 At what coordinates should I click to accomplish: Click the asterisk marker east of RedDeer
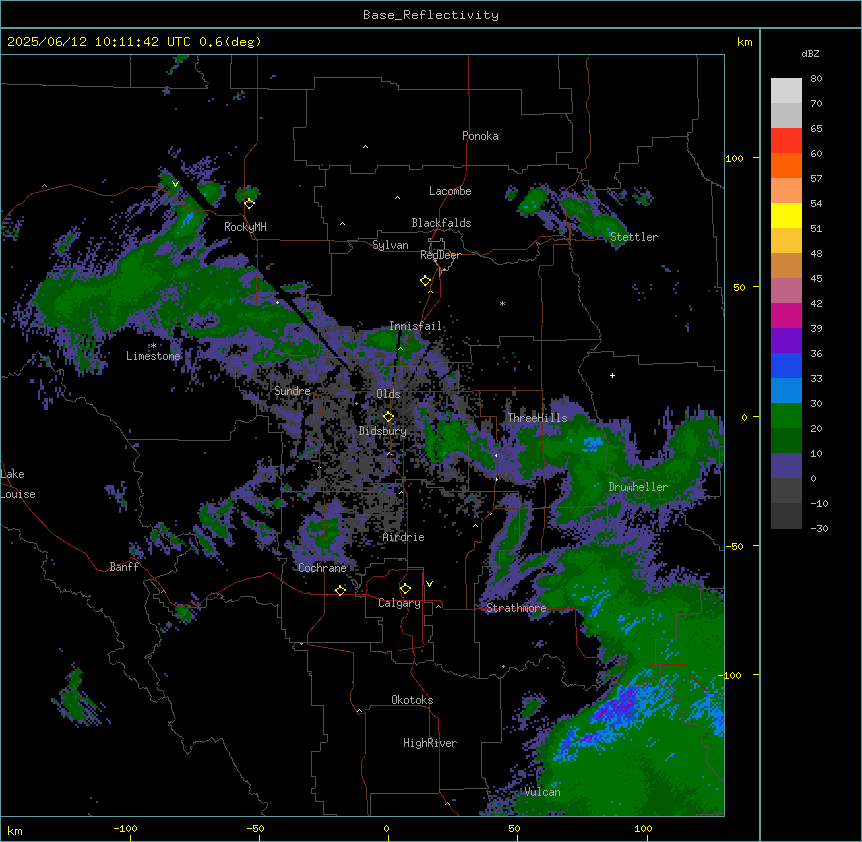tap(502, 303)
